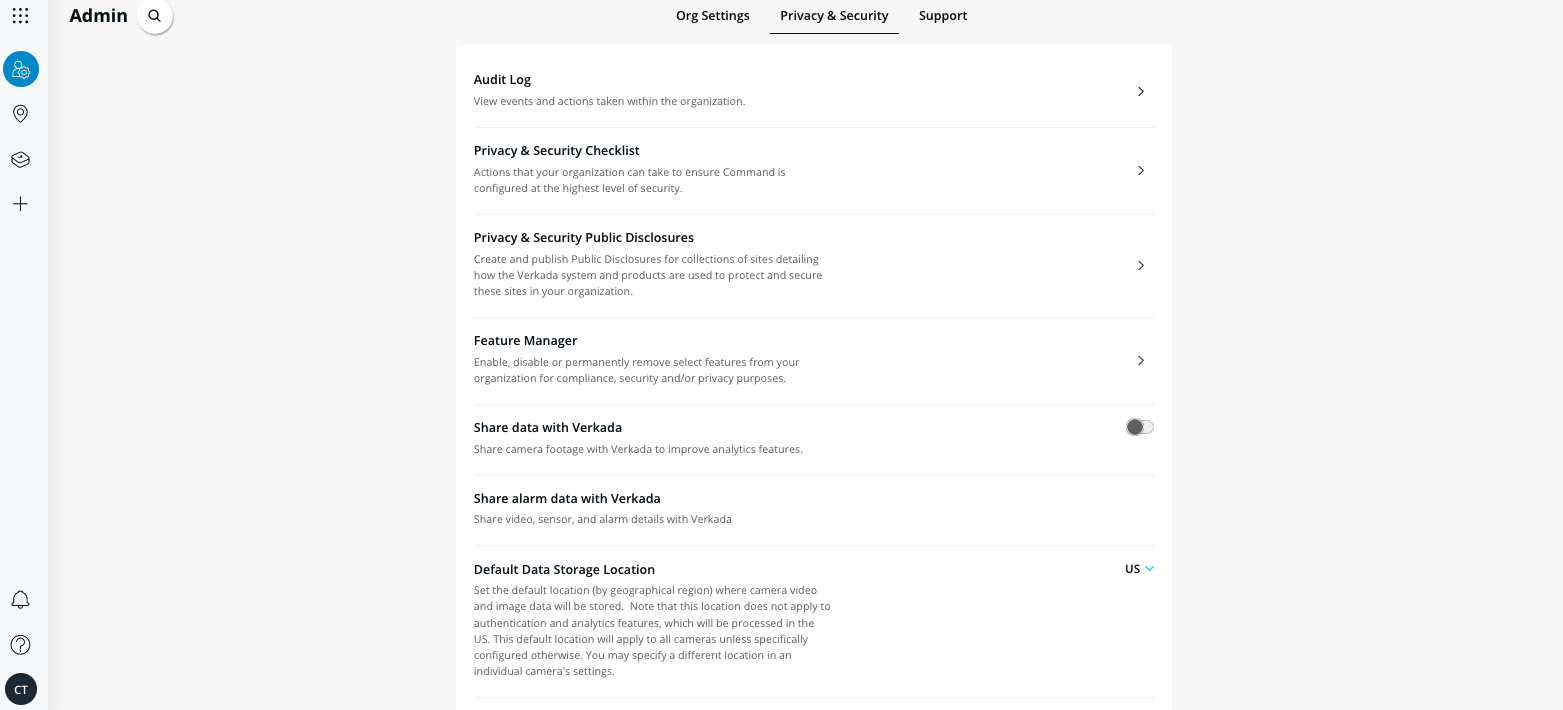Click the plus icon in sidebar
The image size is (1563, 710).
pos(20,204)
